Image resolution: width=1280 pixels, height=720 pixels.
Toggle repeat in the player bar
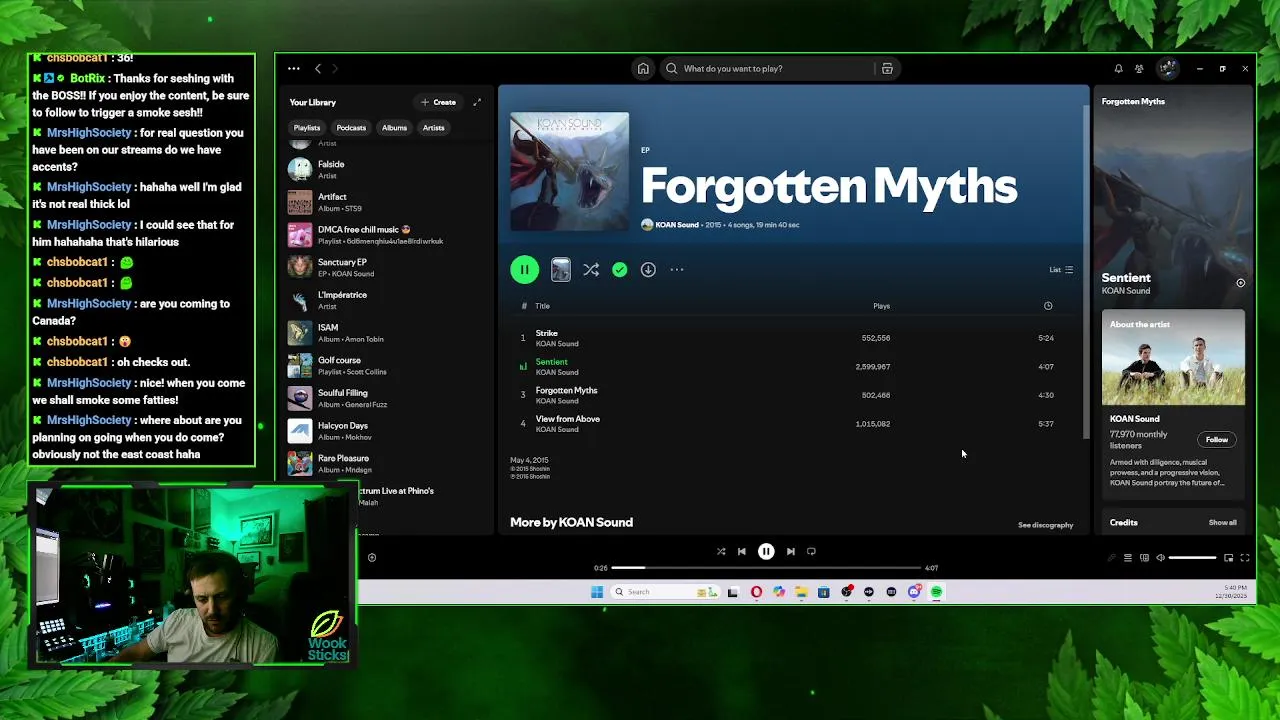pos(811,551)
